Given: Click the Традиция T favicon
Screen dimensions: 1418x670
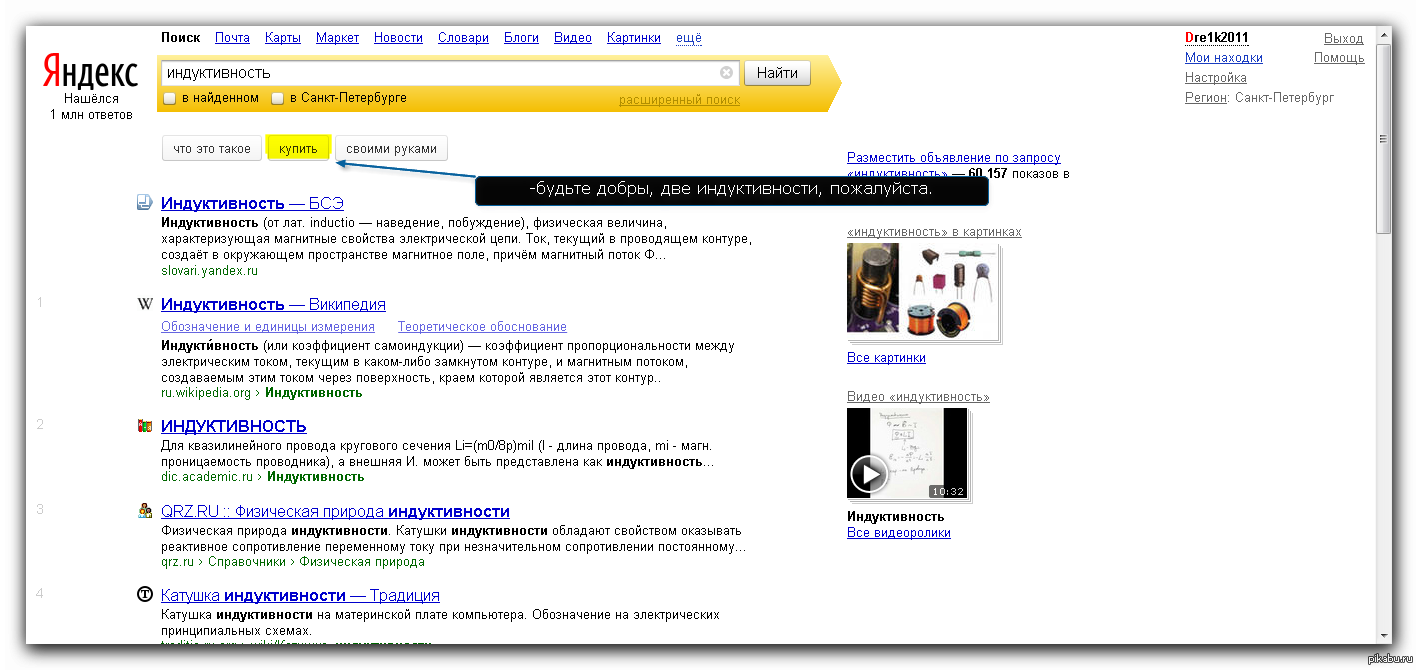Looking at the screenshot, I should (144, 595).
